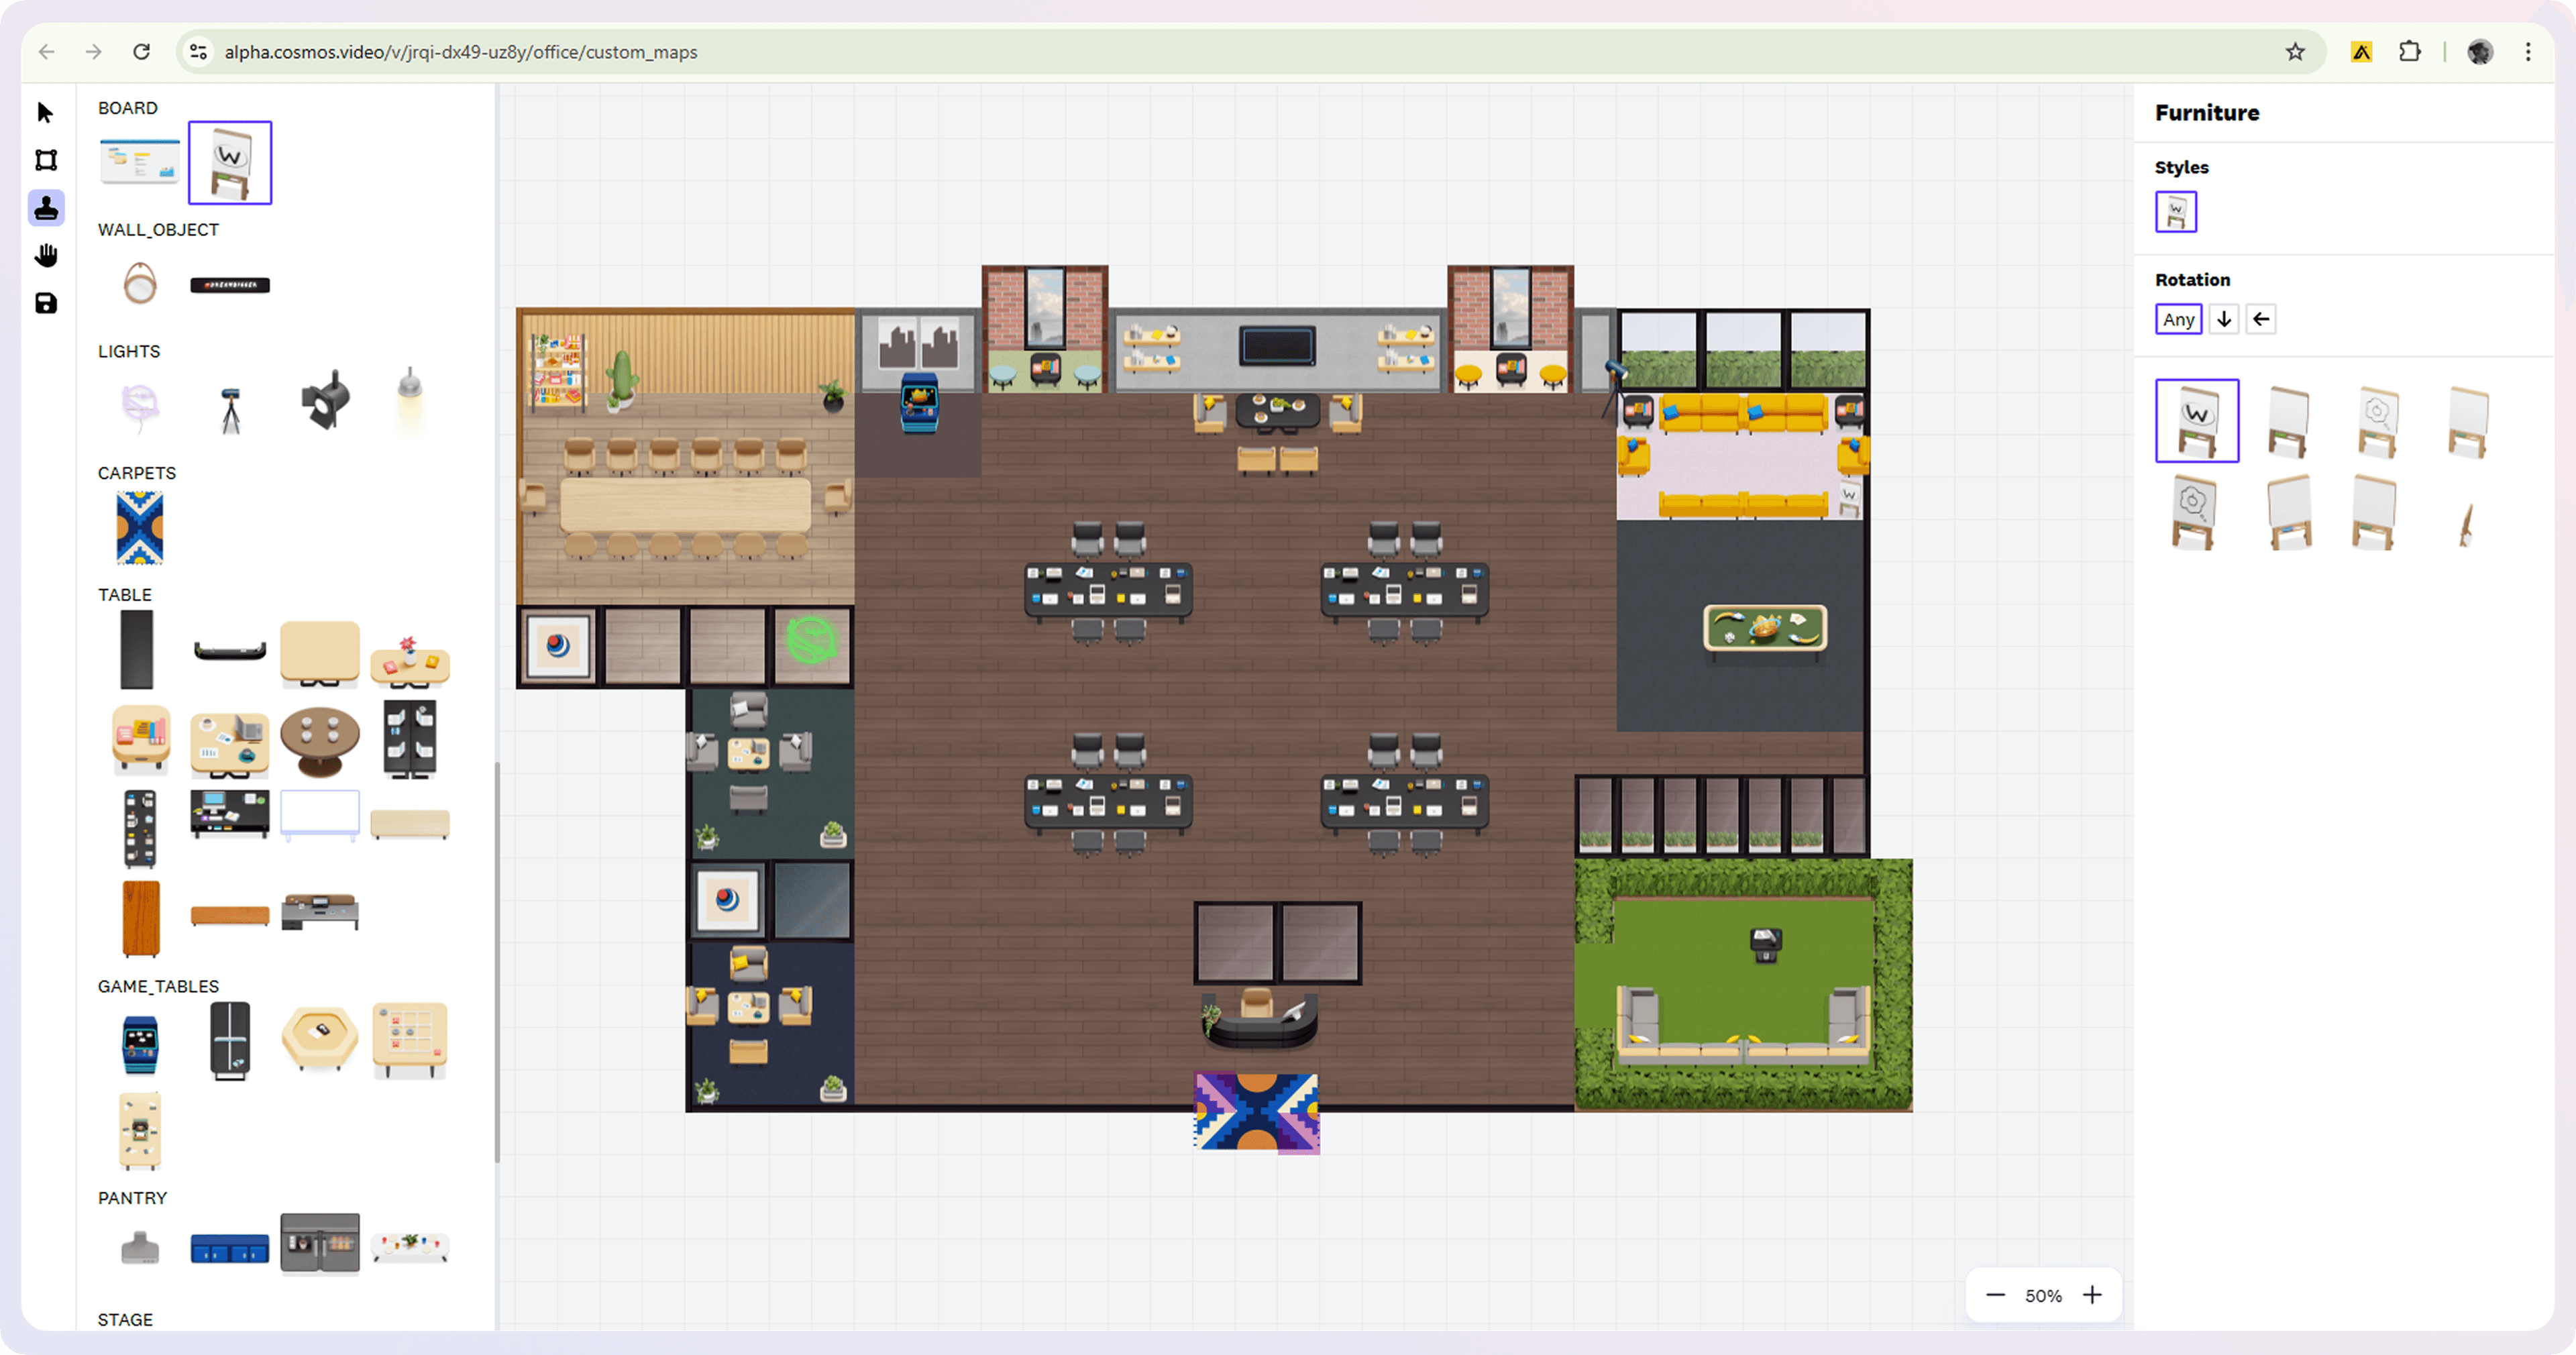Click the selected whiteboard style thumbnail
The image size is (2576, 1355).
[x=2175, y=212]
